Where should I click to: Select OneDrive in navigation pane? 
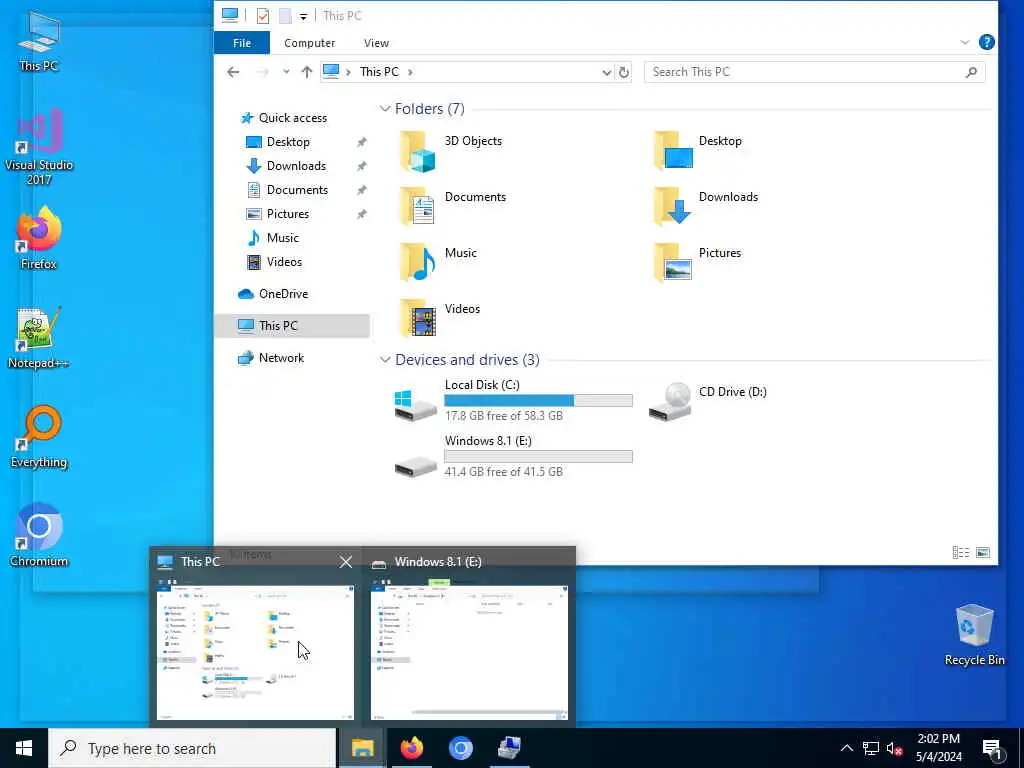coord(283,294)
